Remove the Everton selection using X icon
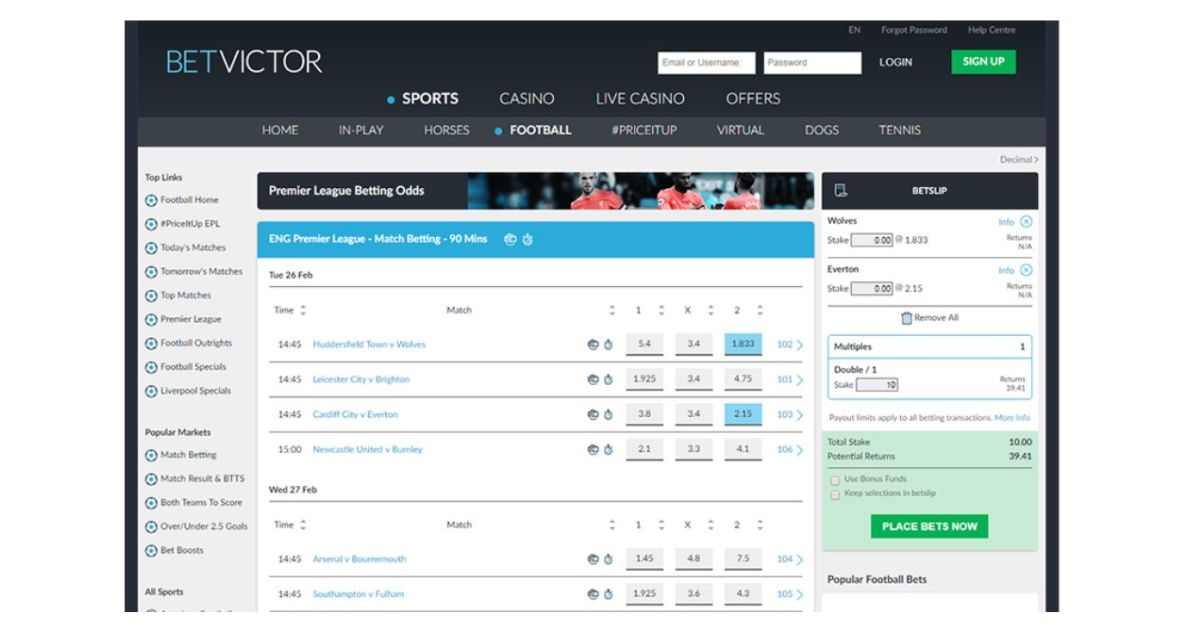 (1026, 270)
